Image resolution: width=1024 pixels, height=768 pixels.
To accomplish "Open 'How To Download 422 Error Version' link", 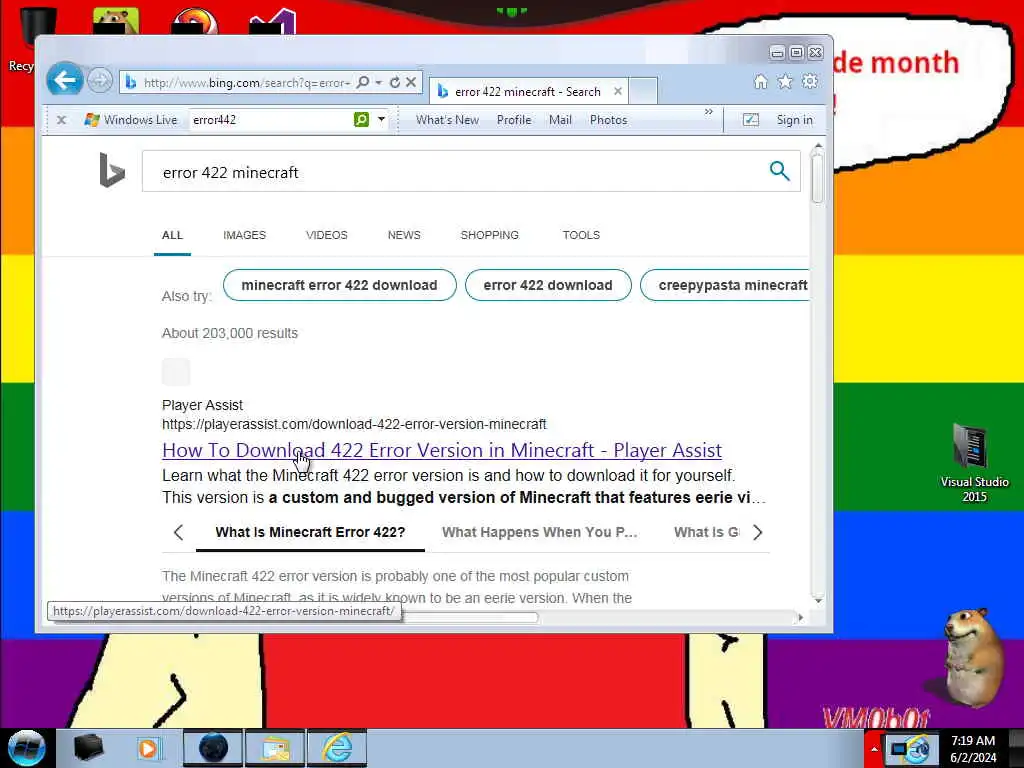I will pos(442,450).
